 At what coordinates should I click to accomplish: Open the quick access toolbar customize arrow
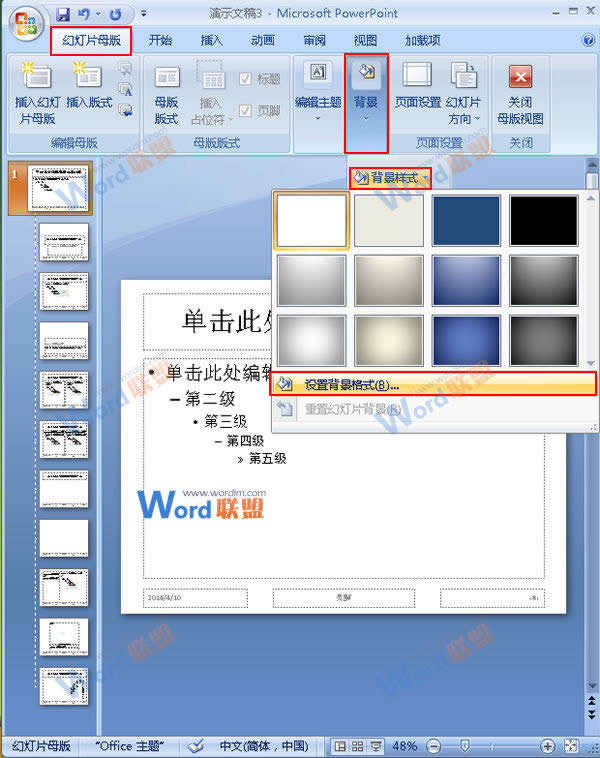tap(144, 15)
